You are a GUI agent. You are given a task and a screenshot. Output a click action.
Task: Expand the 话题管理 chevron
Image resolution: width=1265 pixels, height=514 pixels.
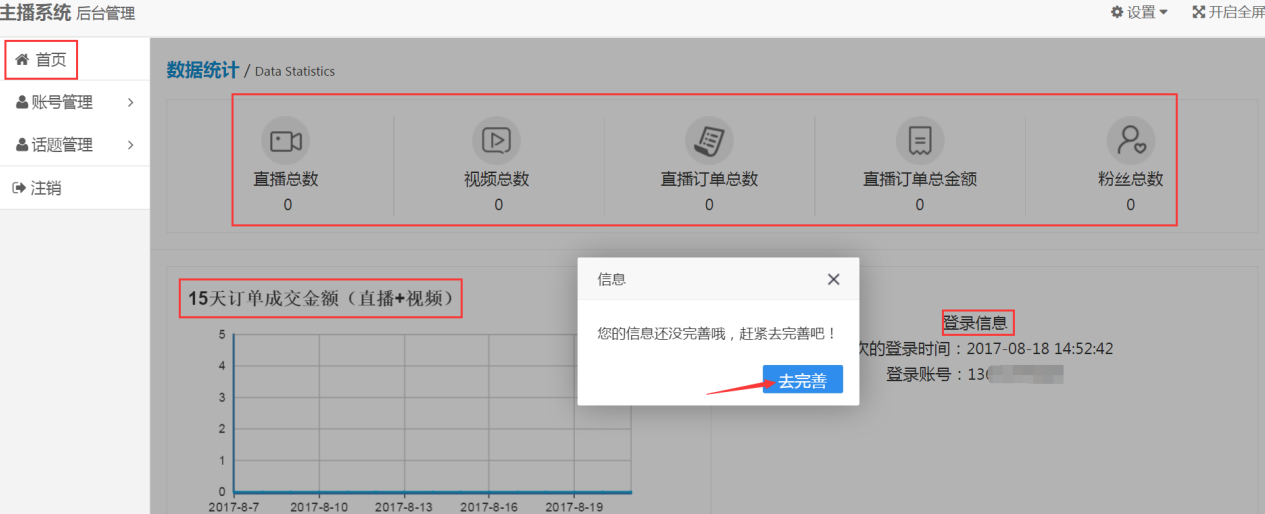click(131, 145)
